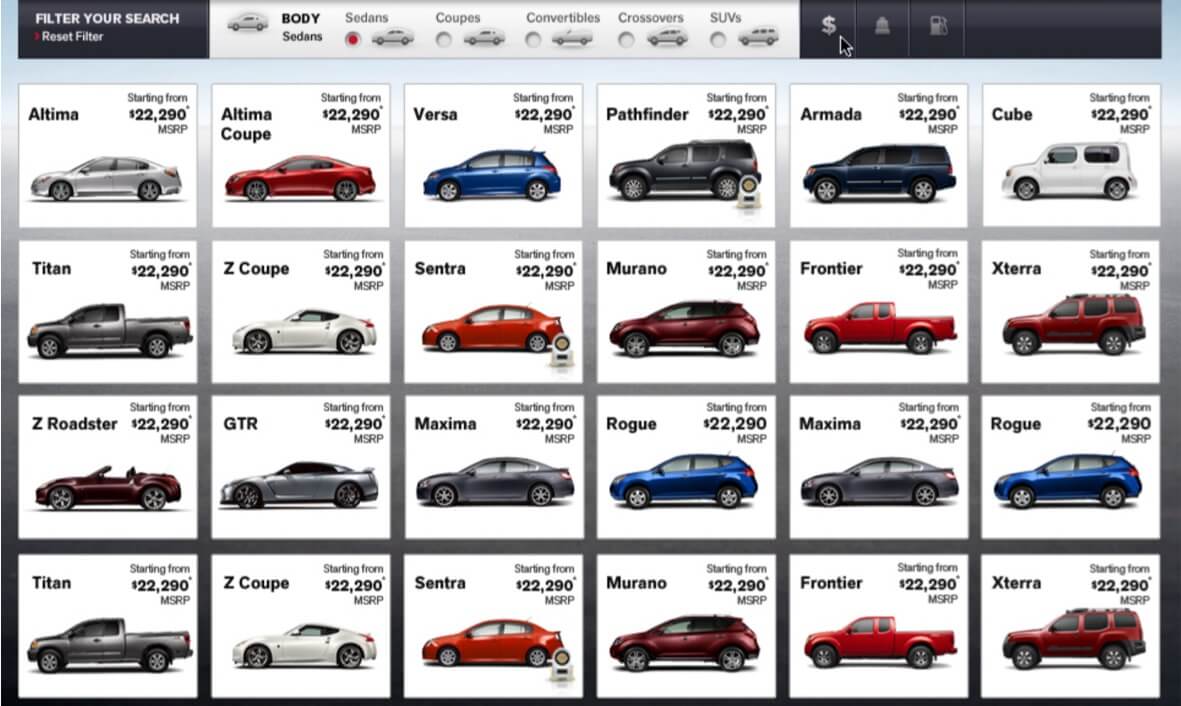Screen dimensions: 1181x706
Task: Click the $22,290 price on Versa card
Action: tap(544, 115)
